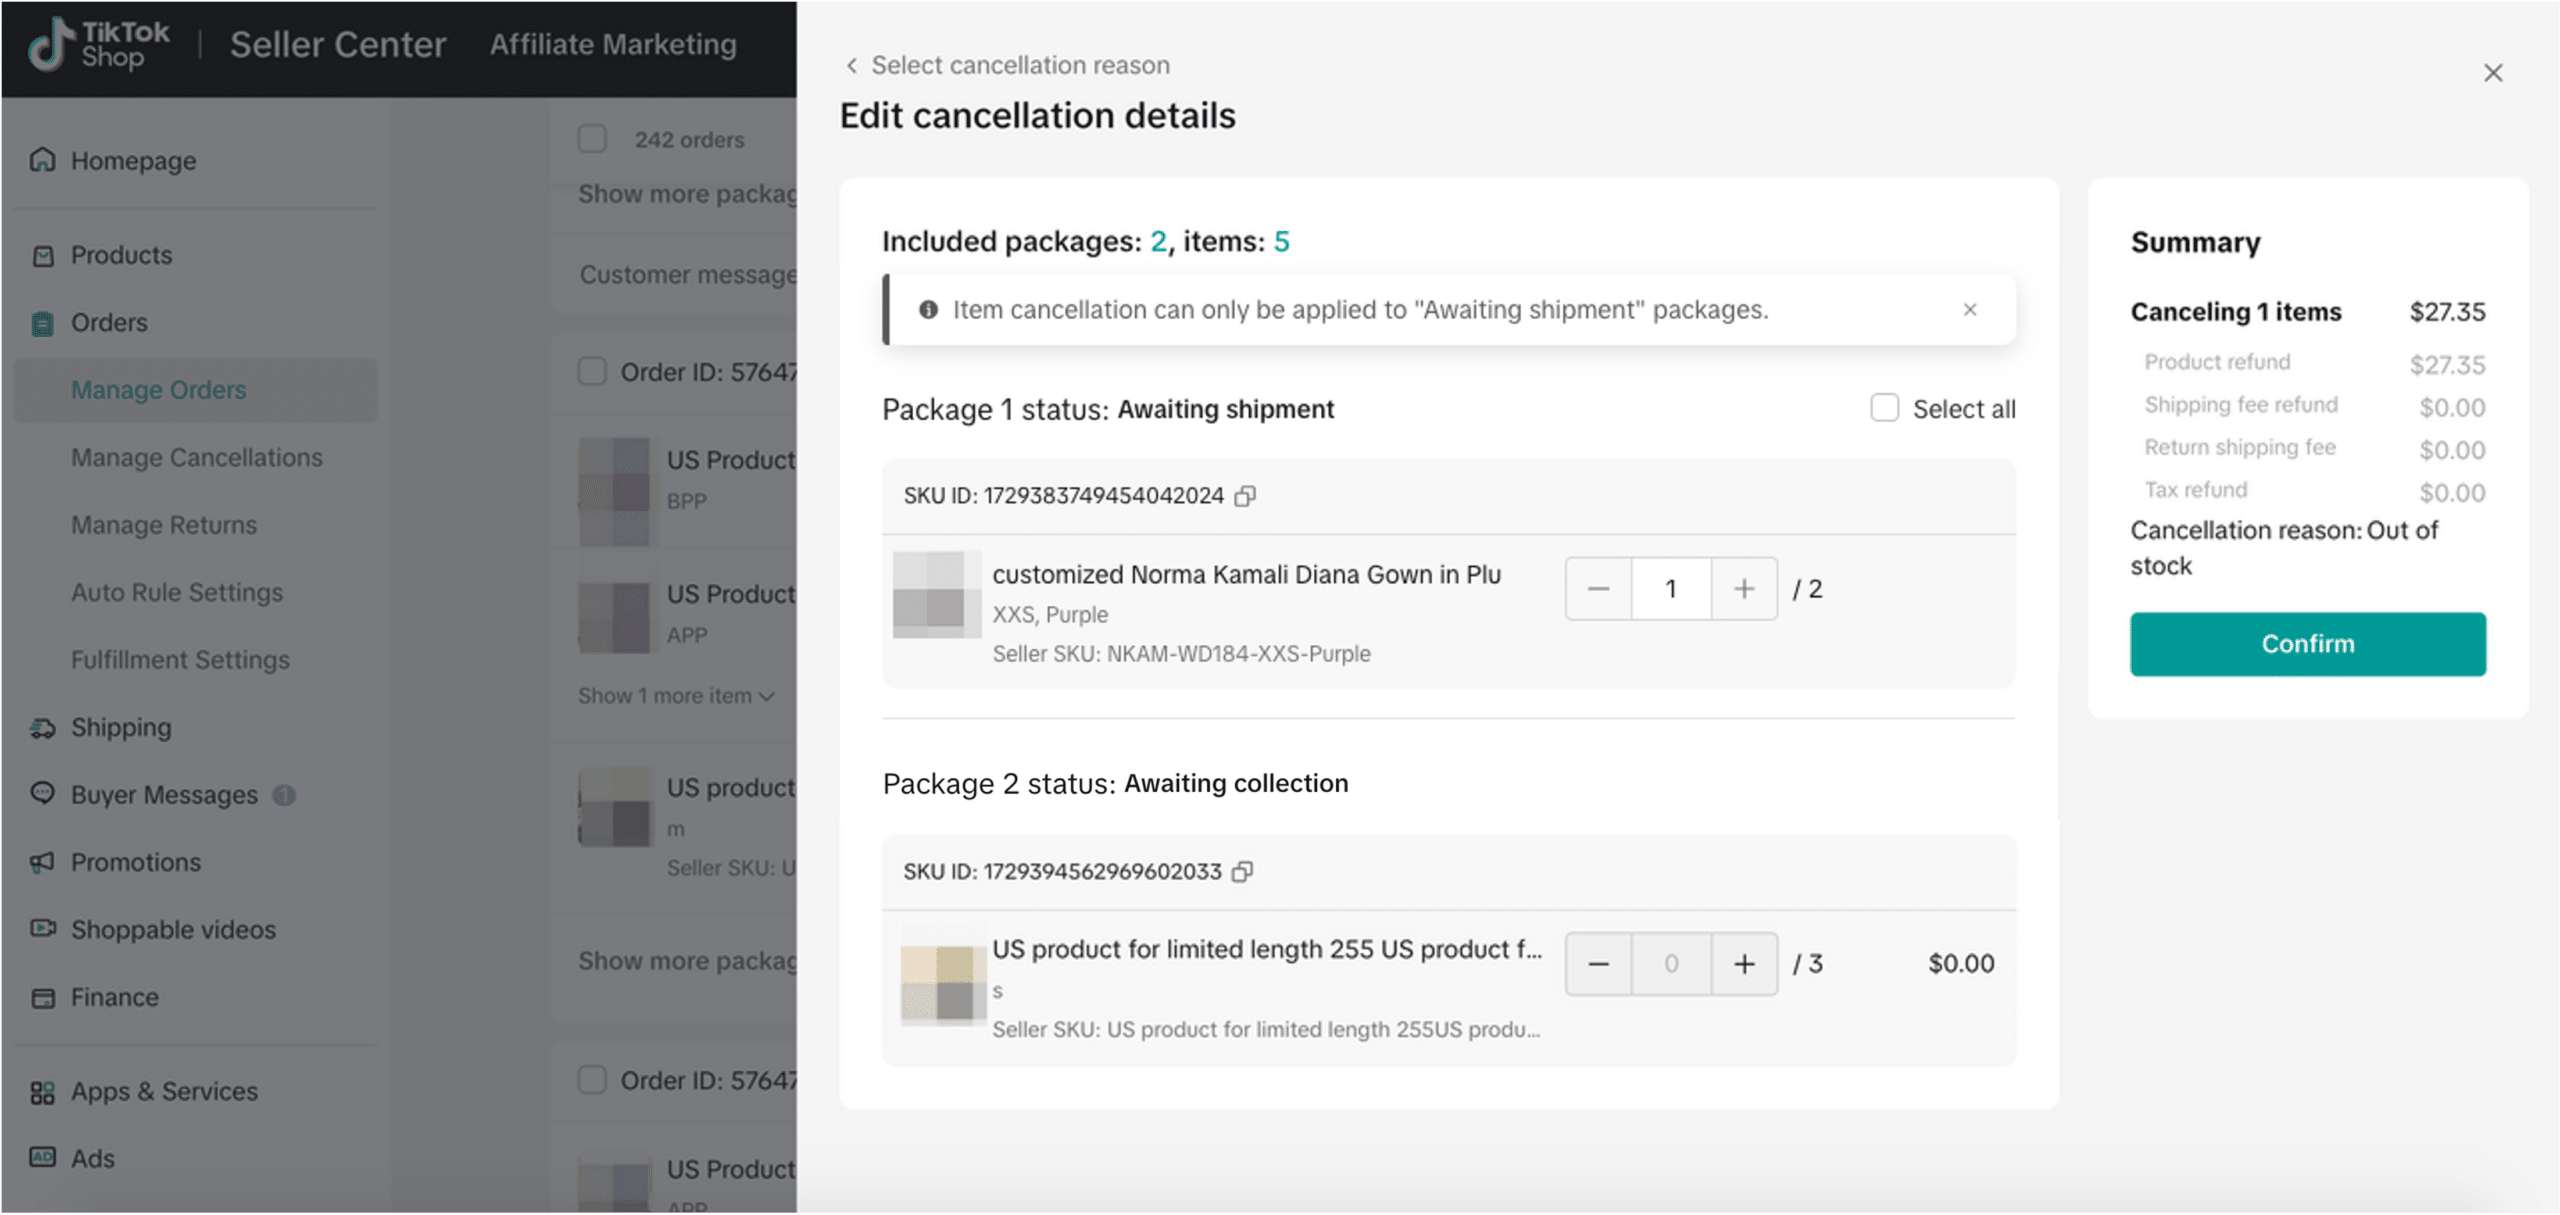Viewport: 2560px width, 1215px height.
Task: Click the Homepage house icon
Action: tap(42, 160)
